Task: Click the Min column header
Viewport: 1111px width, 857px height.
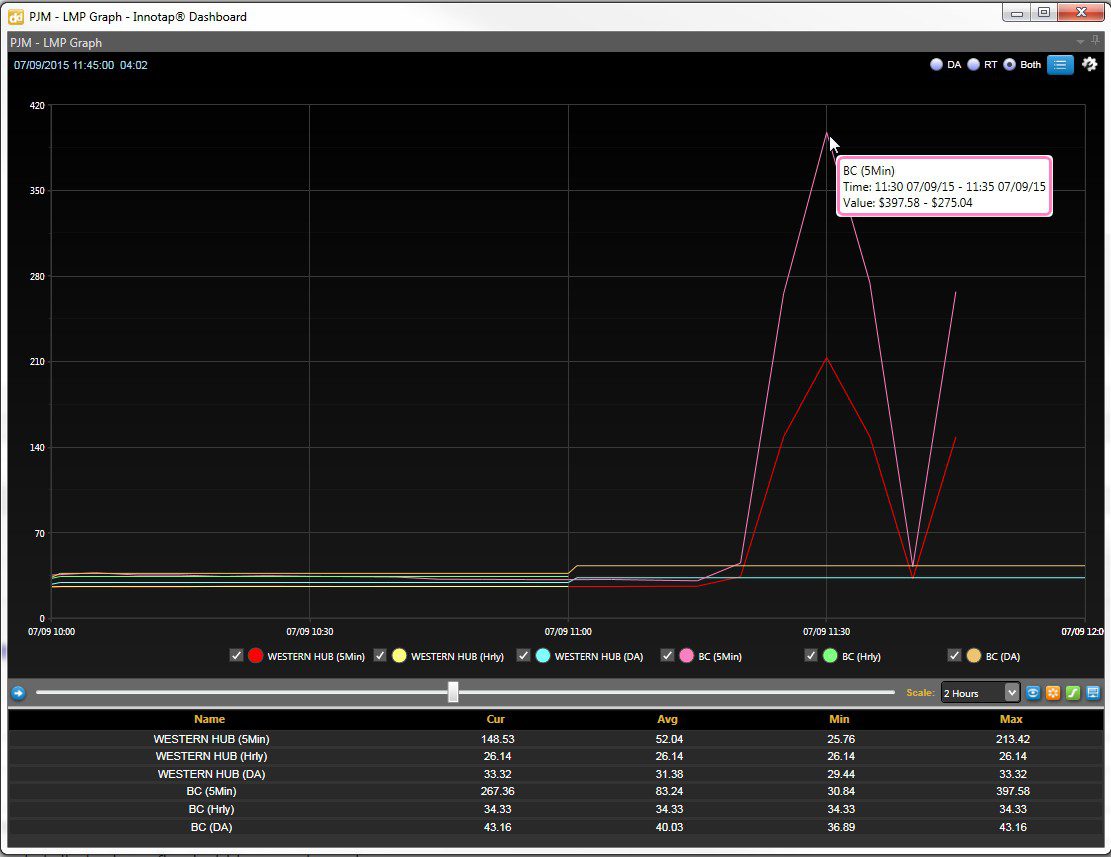Action: pos(840,719)
